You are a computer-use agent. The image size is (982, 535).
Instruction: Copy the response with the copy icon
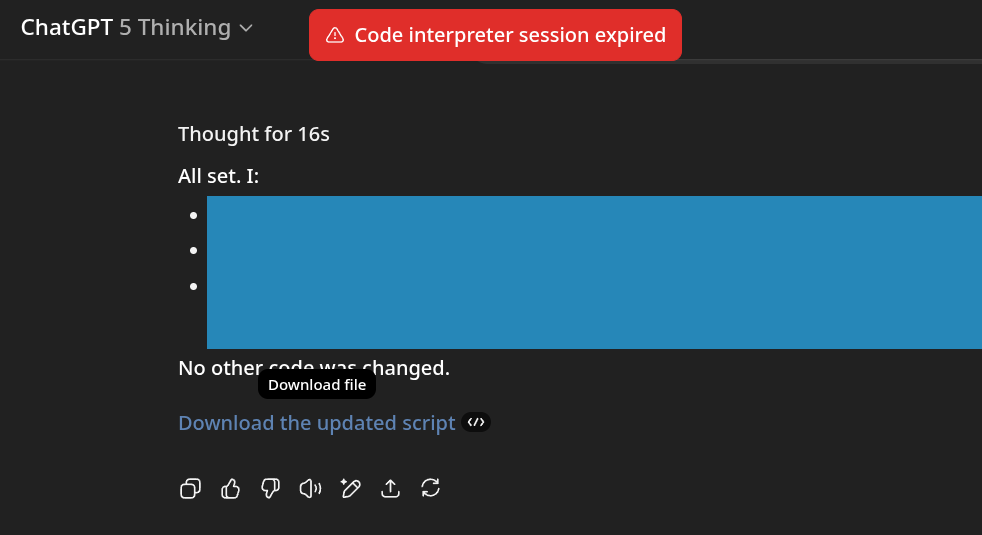[190, 488]
